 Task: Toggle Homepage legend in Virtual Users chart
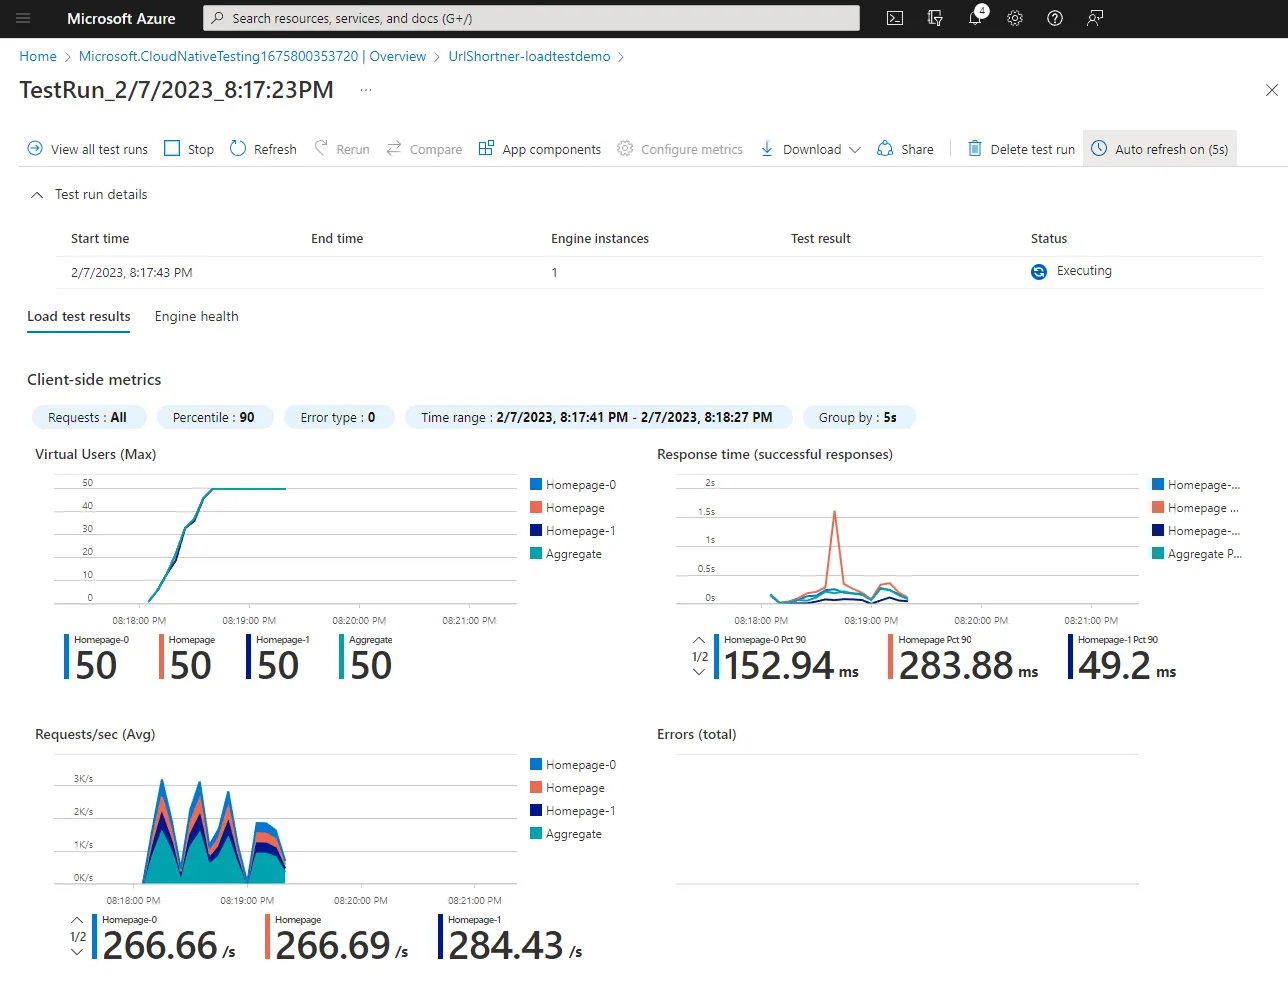coord(567,508)
